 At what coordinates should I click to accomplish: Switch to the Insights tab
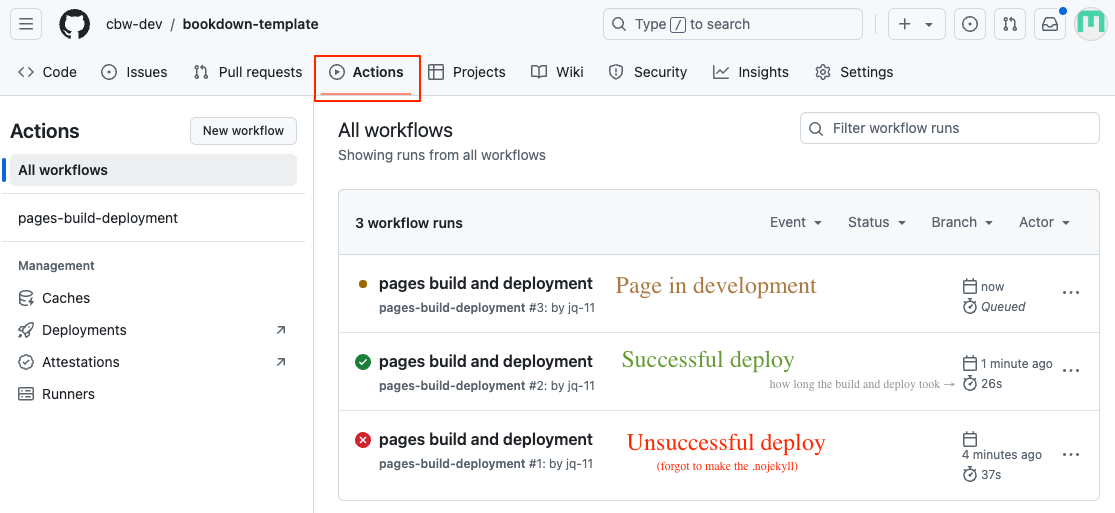tap(751, 72)
